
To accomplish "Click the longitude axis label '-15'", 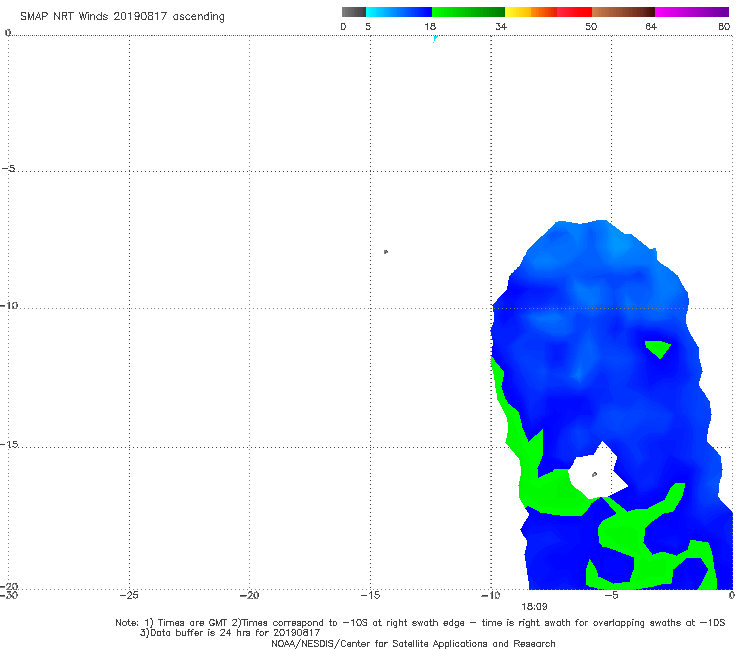I will click(370, 595).
